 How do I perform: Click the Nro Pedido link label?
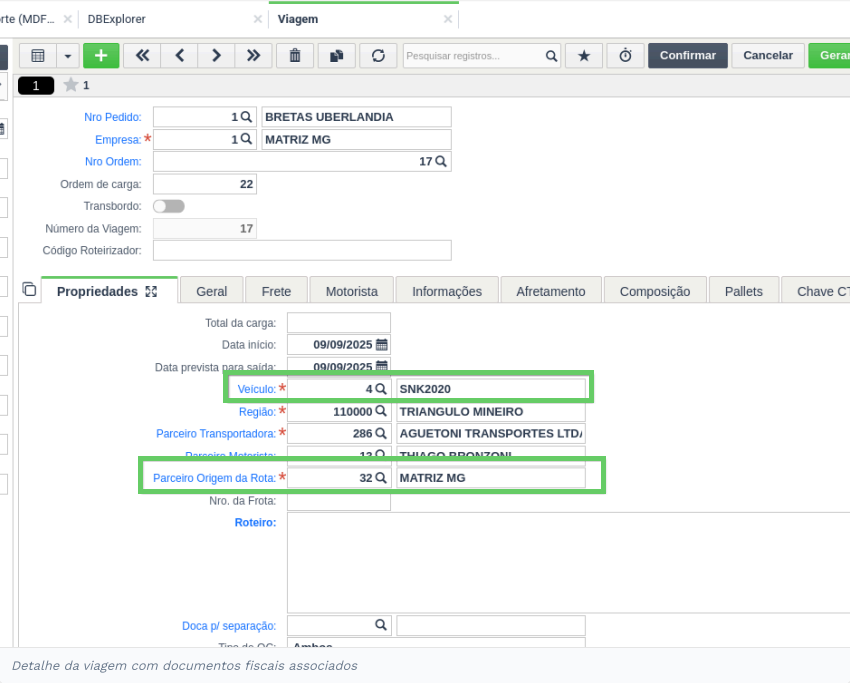pos(113,117)
